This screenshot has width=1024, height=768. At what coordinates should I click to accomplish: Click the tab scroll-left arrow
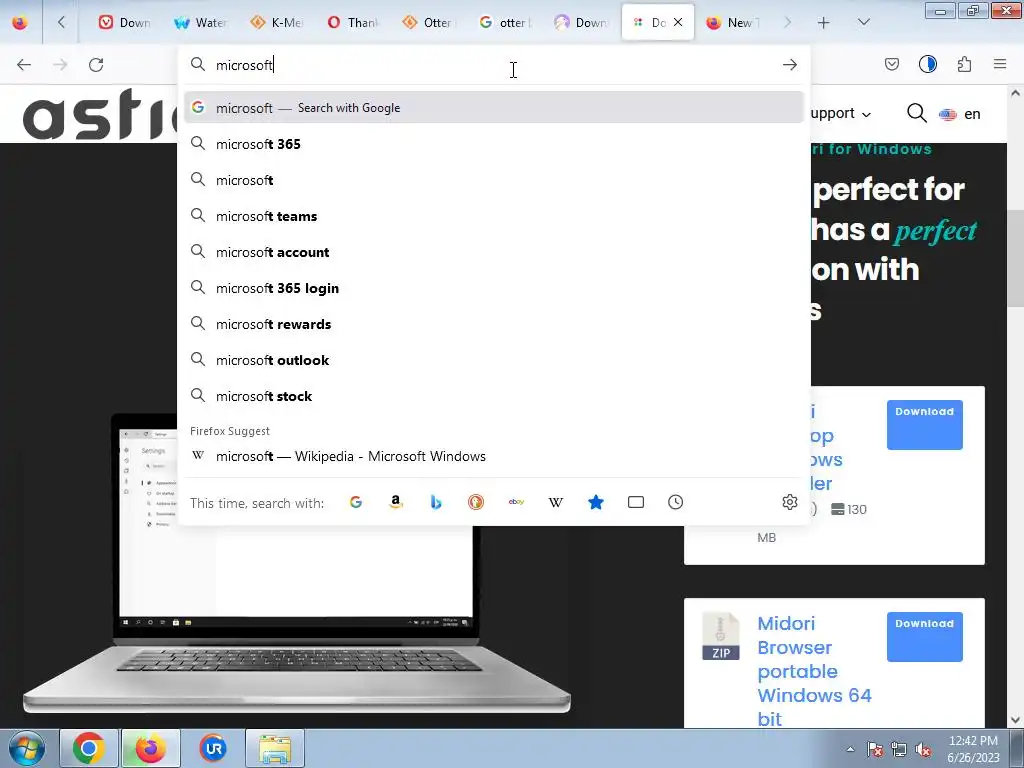point(61,22)
